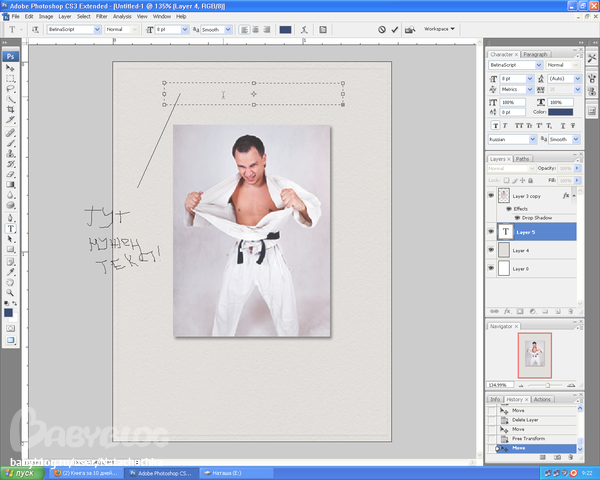Open the Russian language dropdown
Screen dimensions: 600x480
coord(532,139)
